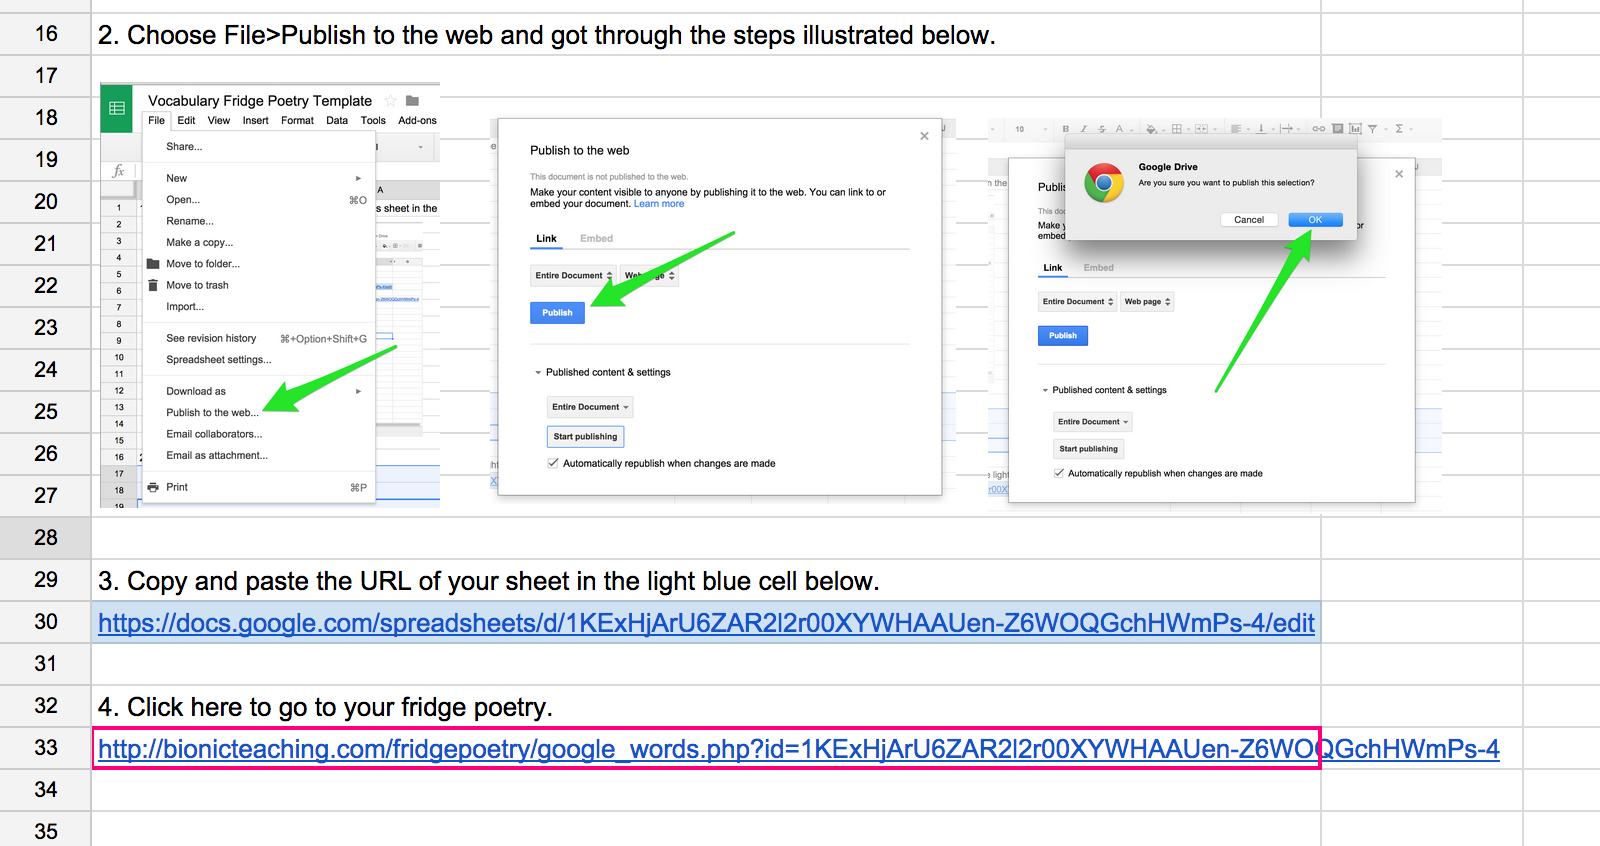
Task: Expand the Download as submenu arrow
Action: click(359, 391)
